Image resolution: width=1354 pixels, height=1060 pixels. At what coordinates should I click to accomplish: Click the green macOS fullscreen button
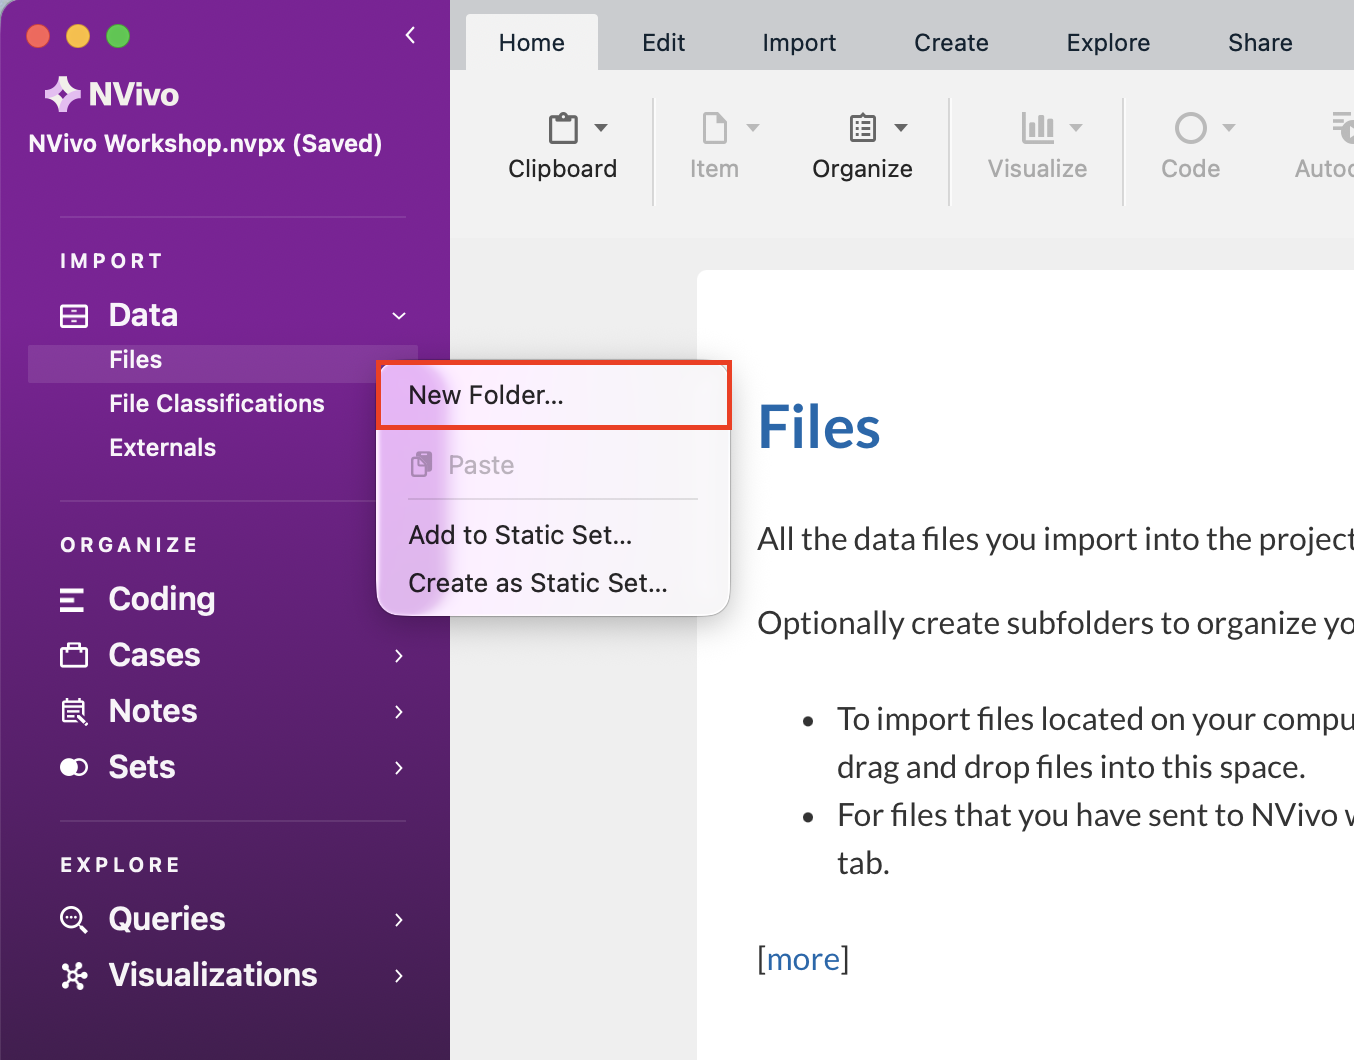pyautogui.click(x=118, y=36)
